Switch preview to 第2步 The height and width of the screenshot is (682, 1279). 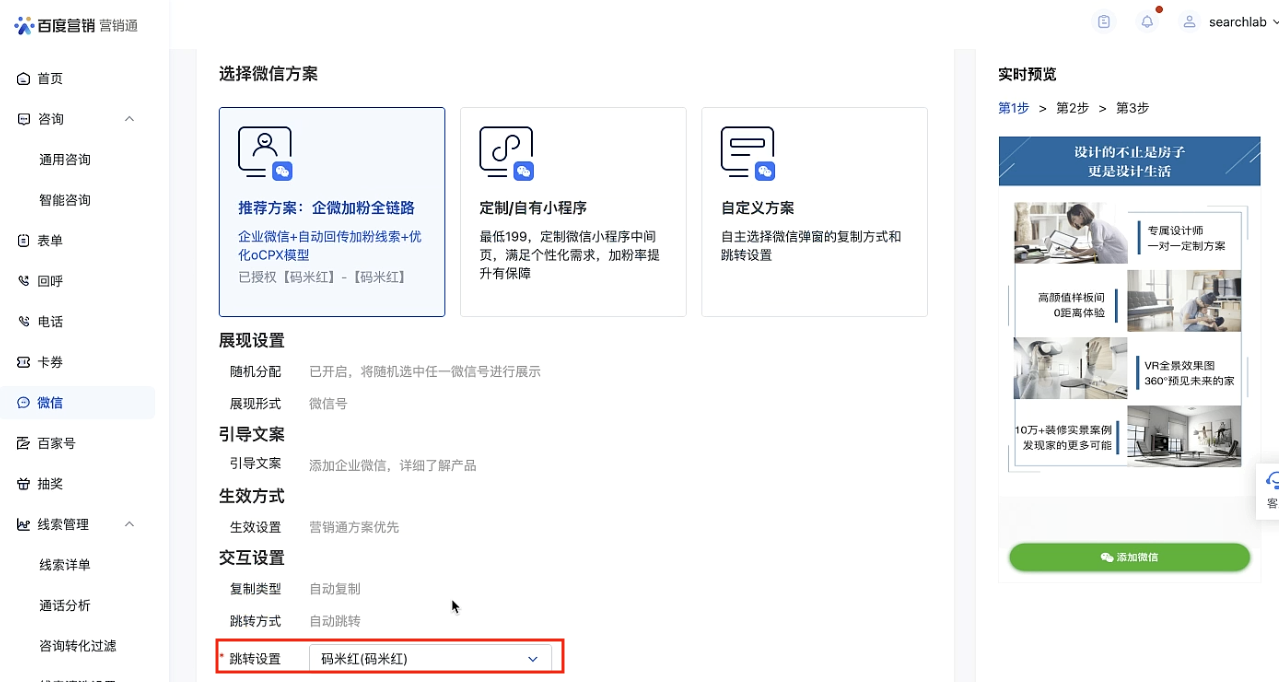[x=1072, y=108]
